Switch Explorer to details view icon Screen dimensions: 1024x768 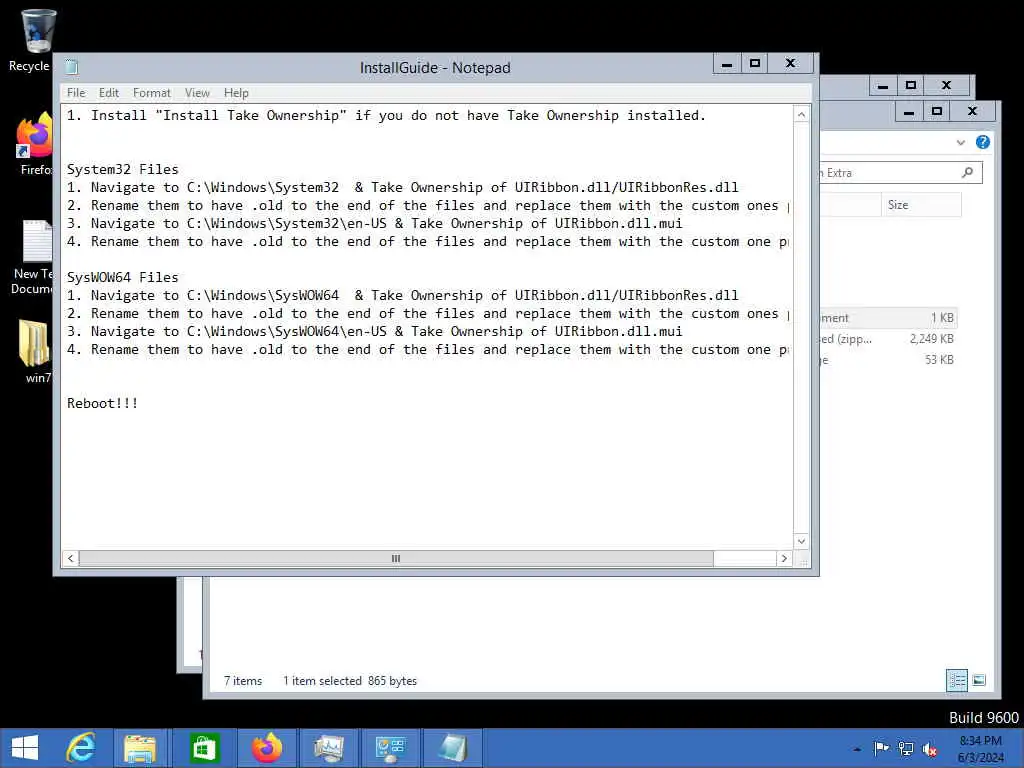coord(957,680)
